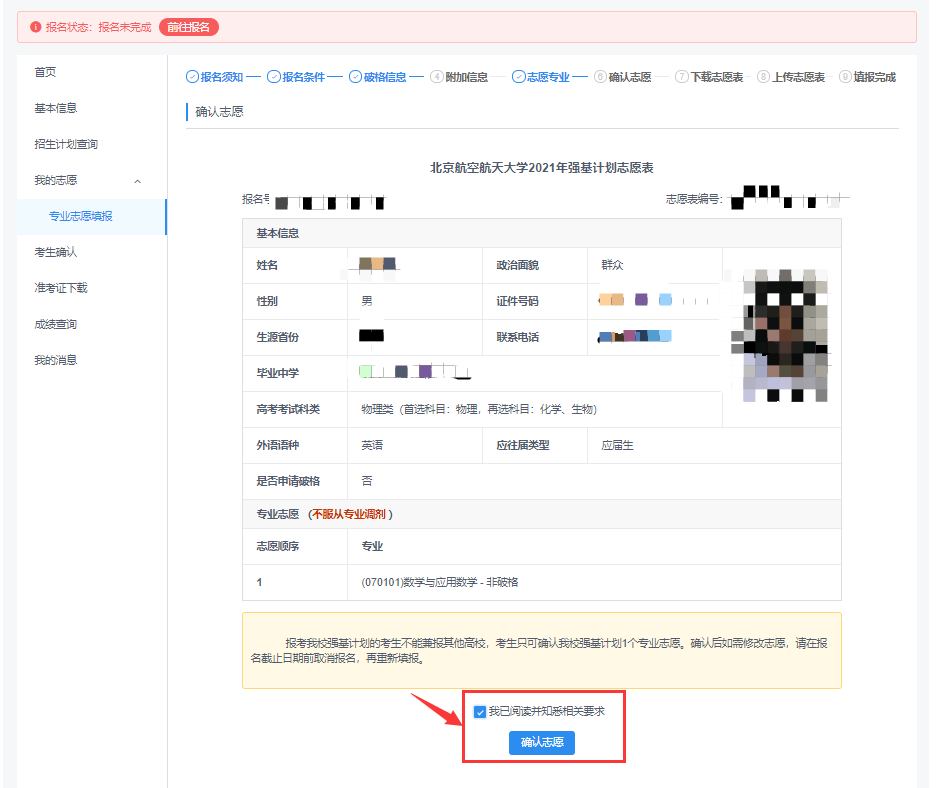
Task: Click step 9 填报完成 number icon
Action: point(845,77)
